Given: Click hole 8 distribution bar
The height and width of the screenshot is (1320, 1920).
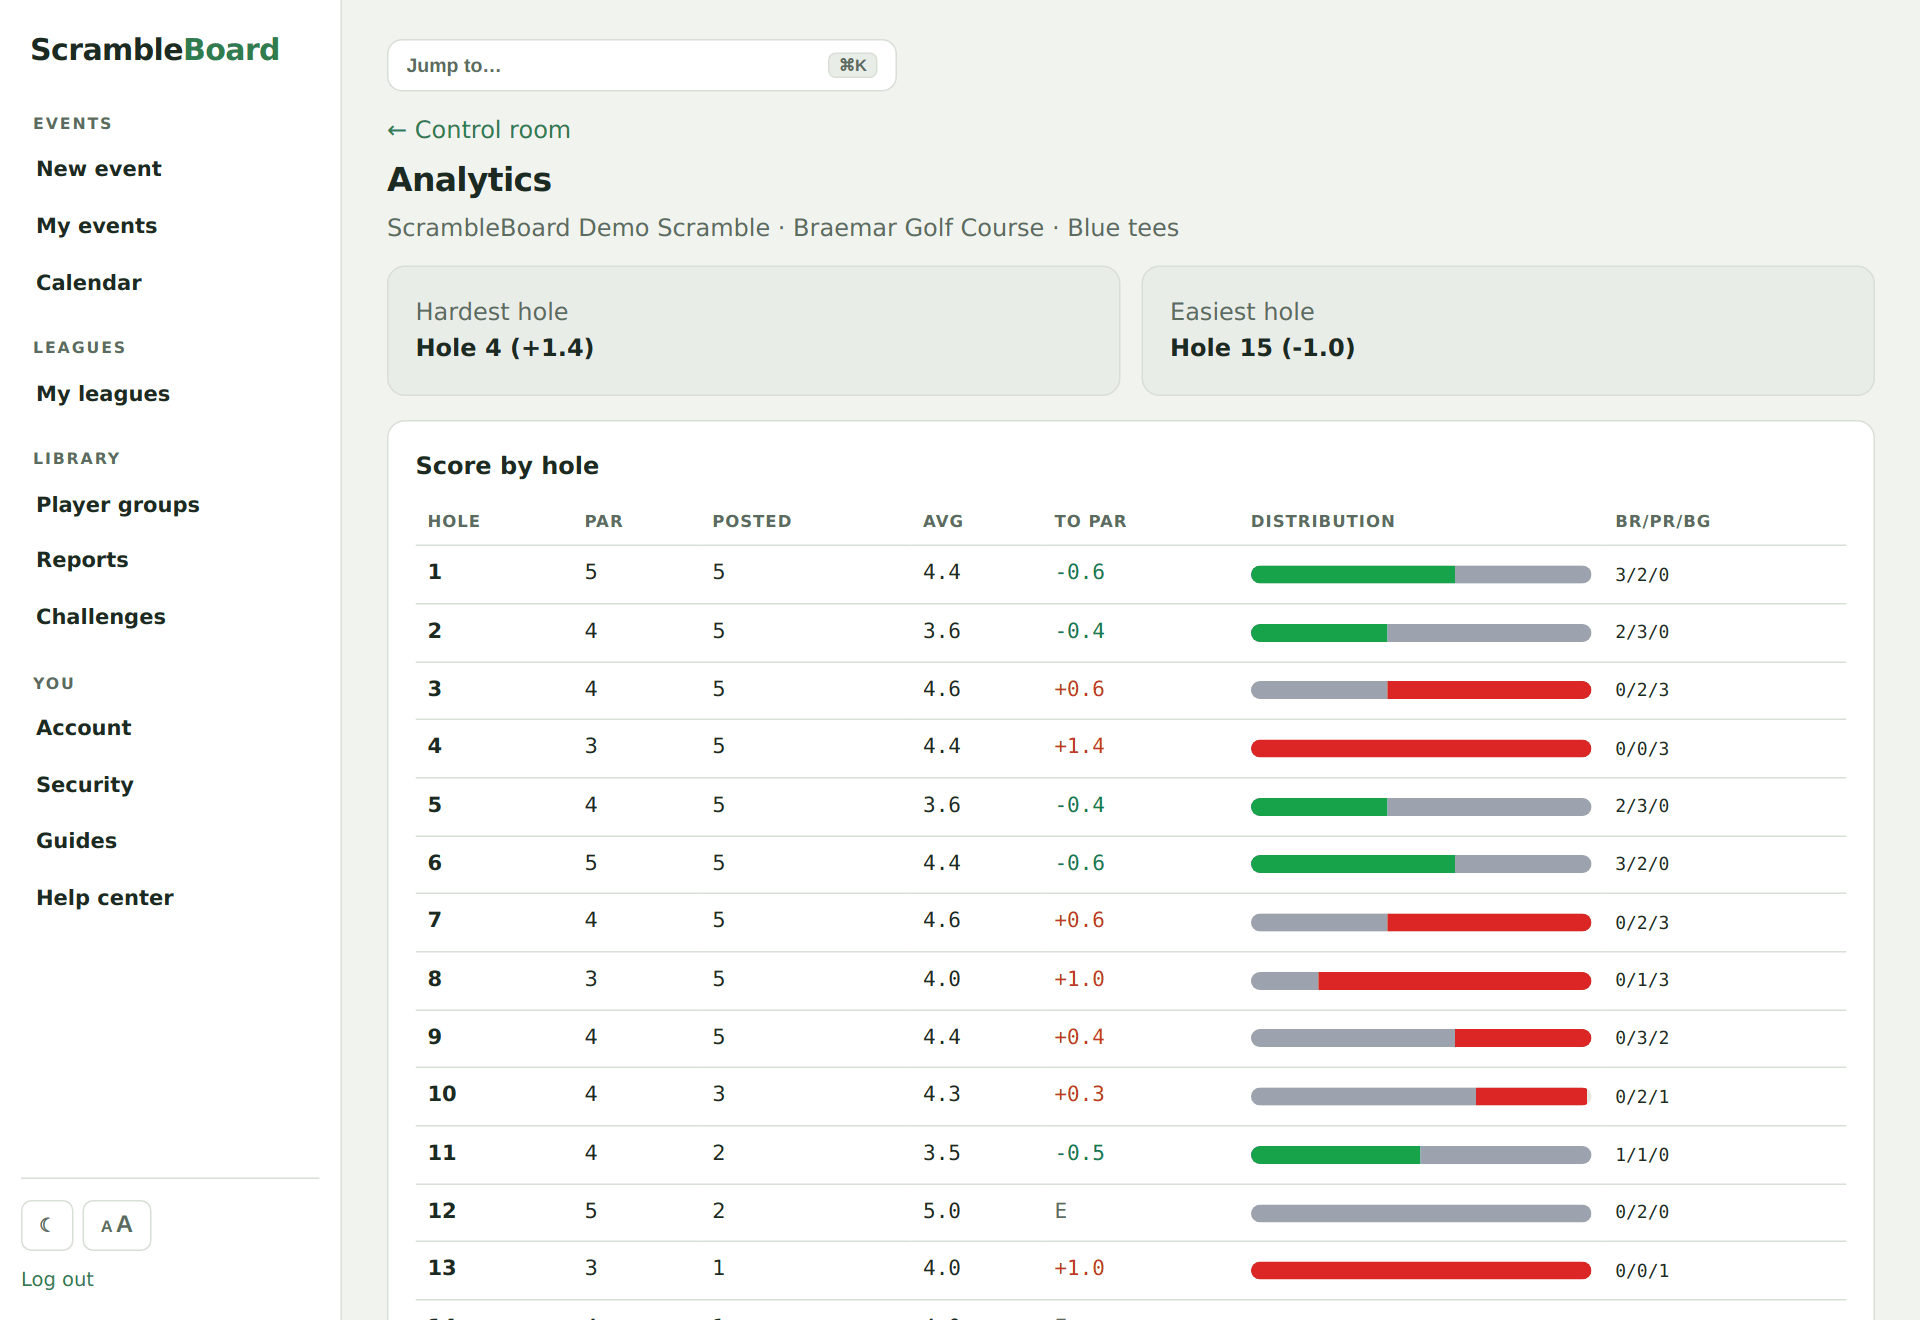Looking at the screenshot, I should (x=1421, y=981).
